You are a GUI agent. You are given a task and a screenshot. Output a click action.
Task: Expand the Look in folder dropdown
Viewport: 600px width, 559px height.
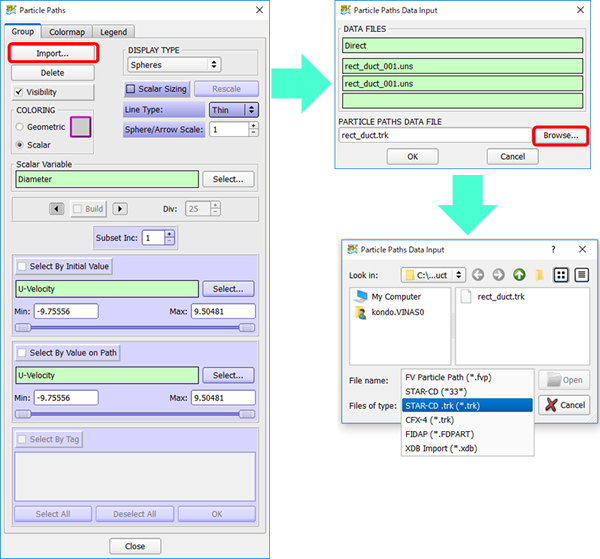432,275
